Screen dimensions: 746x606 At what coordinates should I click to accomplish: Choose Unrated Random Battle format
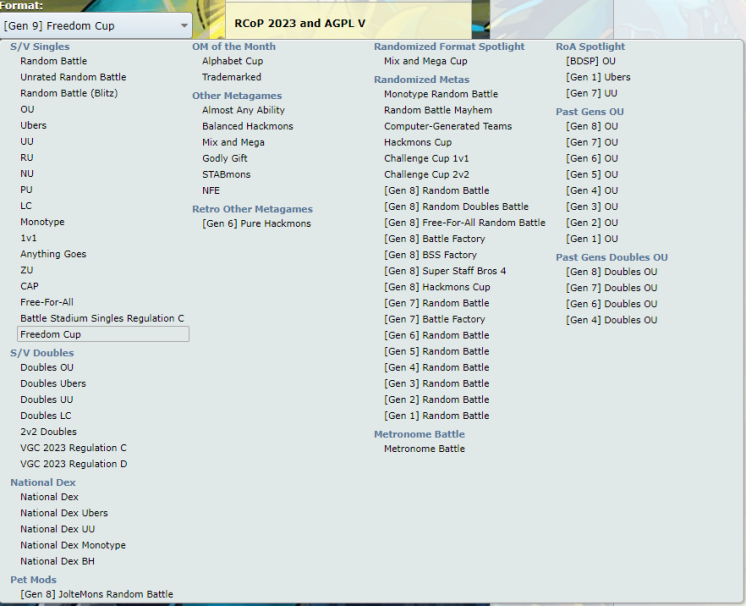pos(73,77)
